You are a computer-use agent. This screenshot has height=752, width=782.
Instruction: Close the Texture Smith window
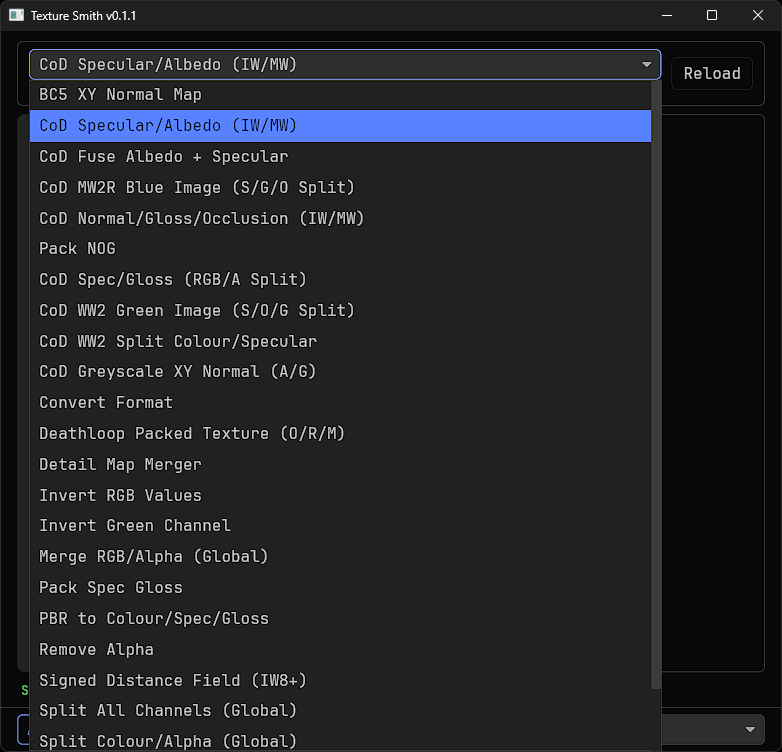point(758,15)
